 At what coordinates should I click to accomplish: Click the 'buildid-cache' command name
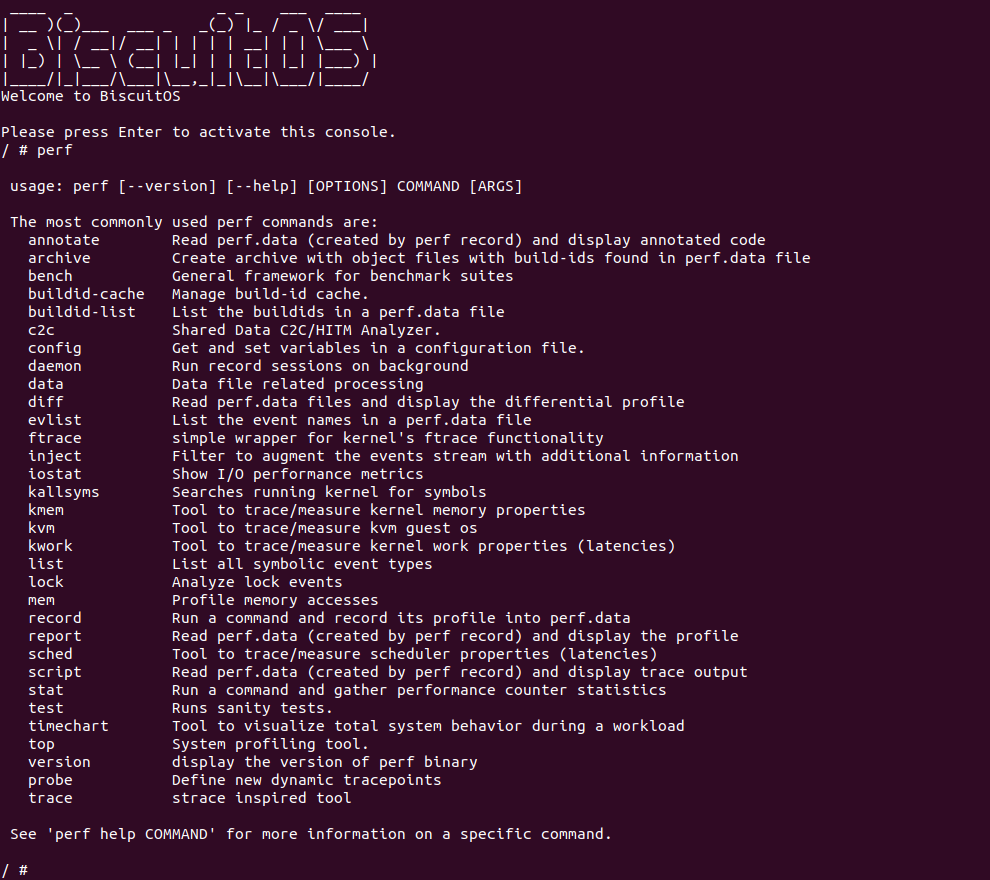86,294
